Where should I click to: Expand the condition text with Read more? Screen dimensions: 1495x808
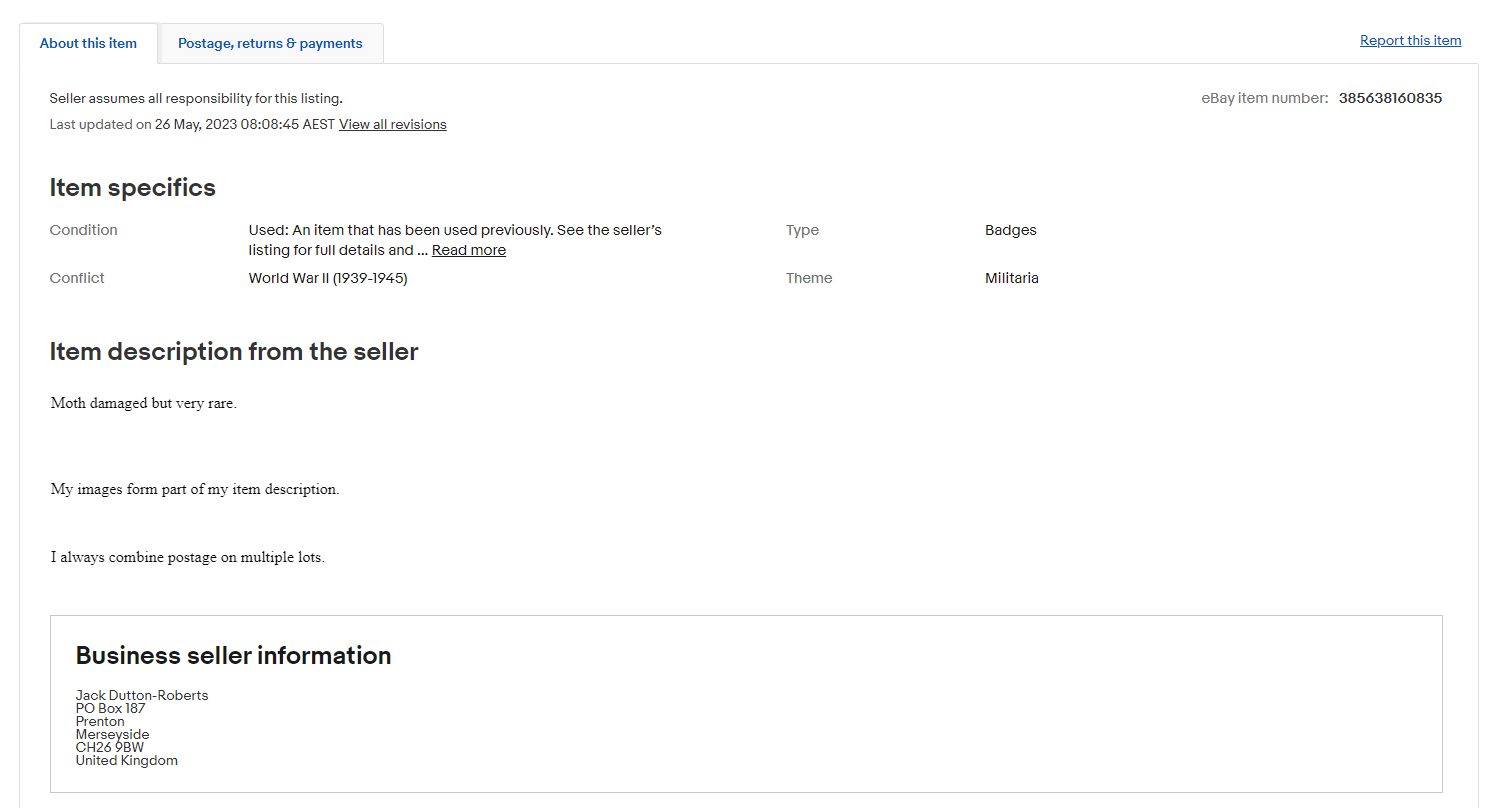point(468,250)
